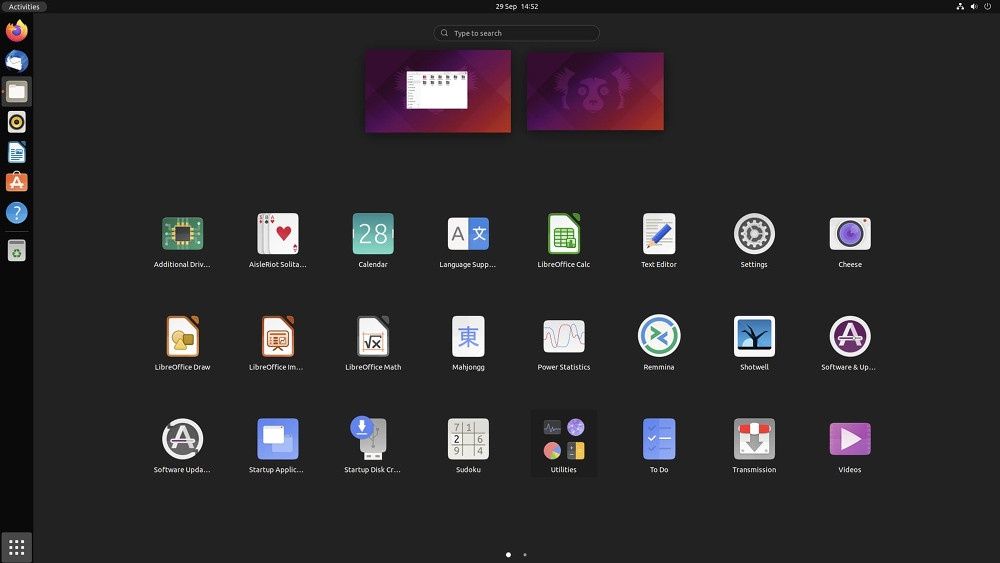Launch LibreOffice Math
Screen dimensions: 1000x563
(x=373, y=336)
